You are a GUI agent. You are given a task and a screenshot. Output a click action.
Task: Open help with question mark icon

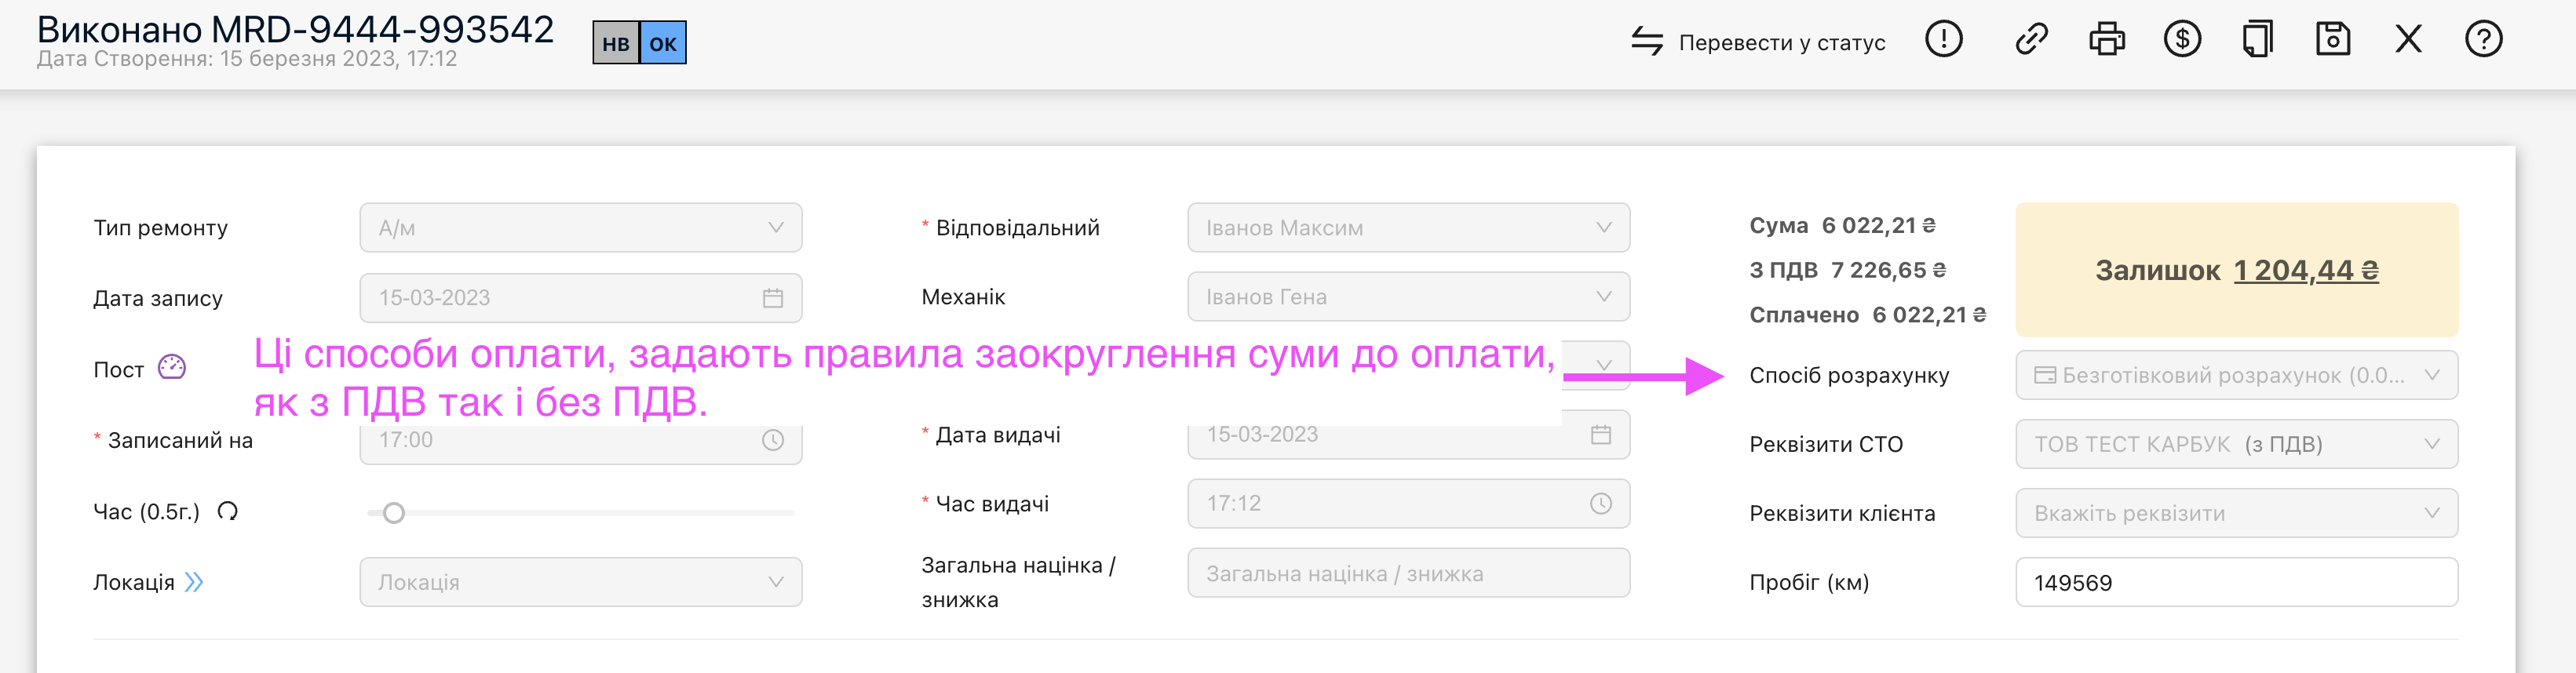pos(2483,40)
